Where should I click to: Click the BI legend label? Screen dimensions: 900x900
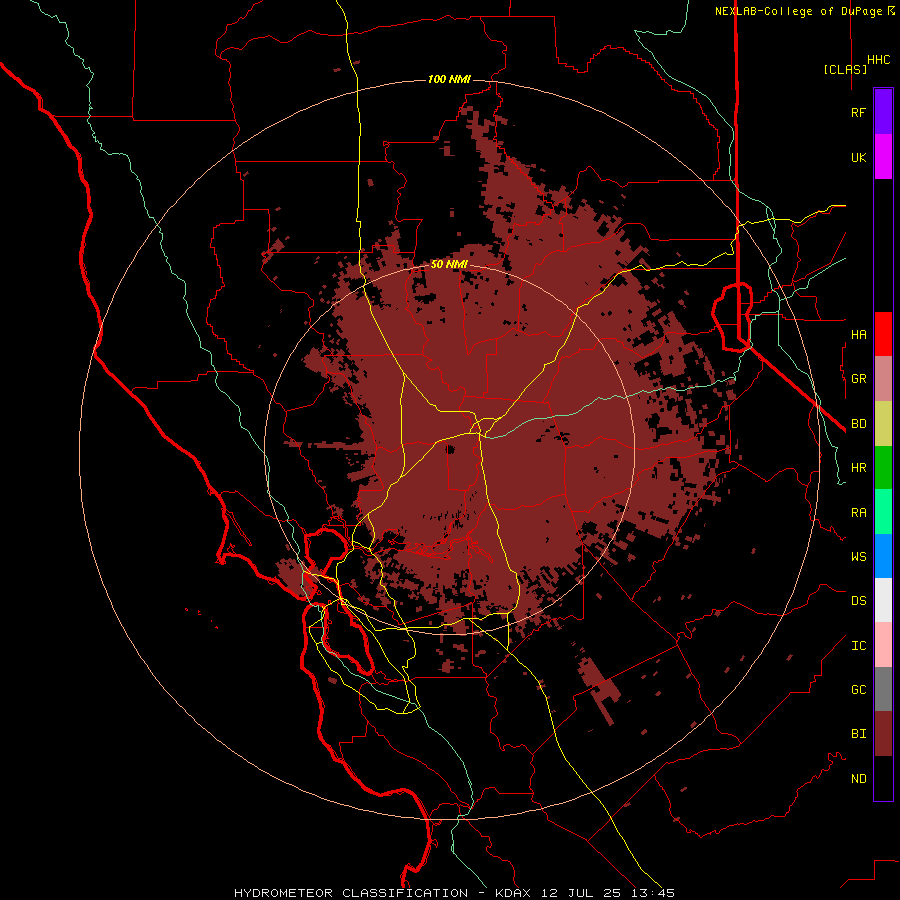[858, 734]
